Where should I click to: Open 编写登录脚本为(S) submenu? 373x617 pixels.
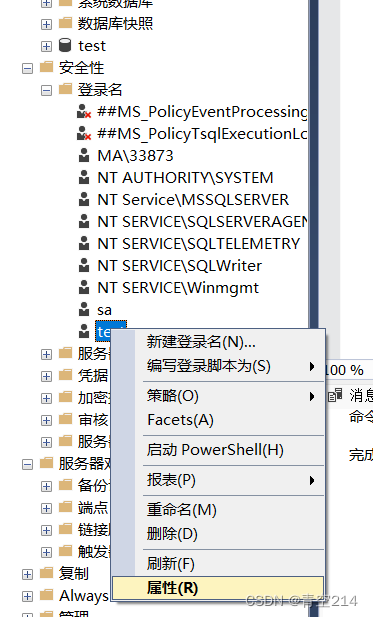[x=218, y=366]
